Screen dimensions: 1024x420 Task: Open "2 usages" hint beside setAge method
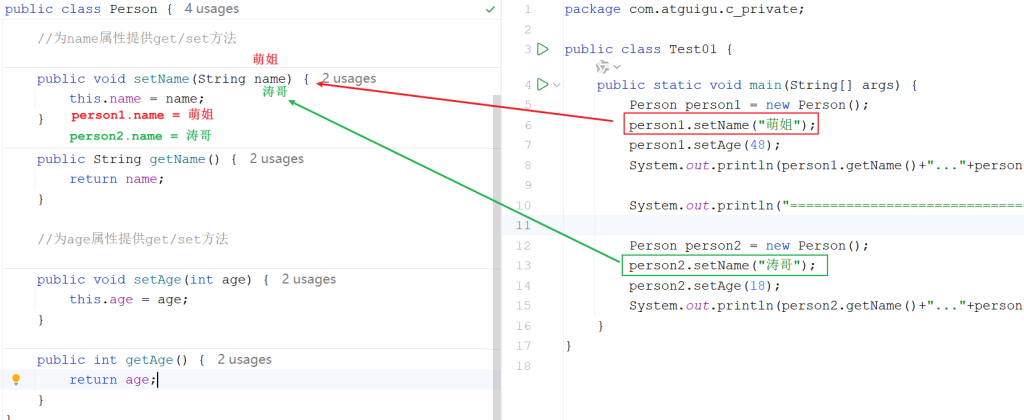[309, 279]
